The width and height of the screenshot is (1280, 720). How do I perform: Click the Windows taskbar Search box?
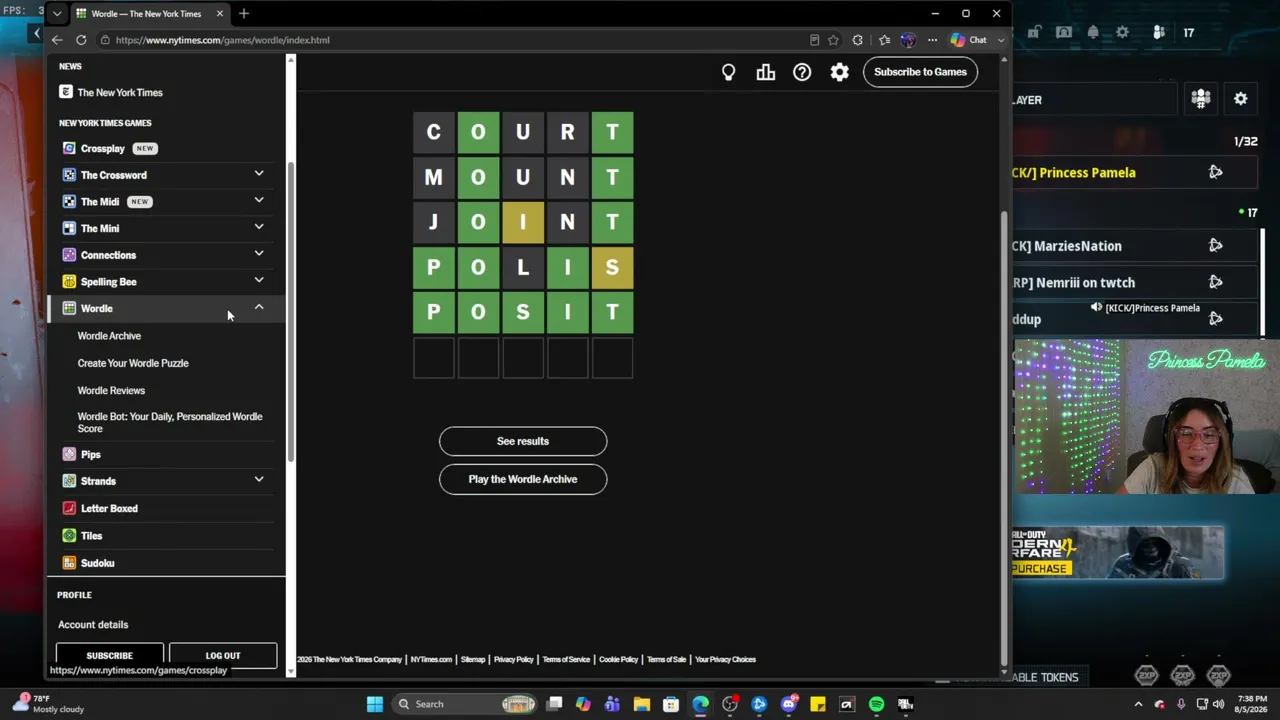click(x=466, y=704)
